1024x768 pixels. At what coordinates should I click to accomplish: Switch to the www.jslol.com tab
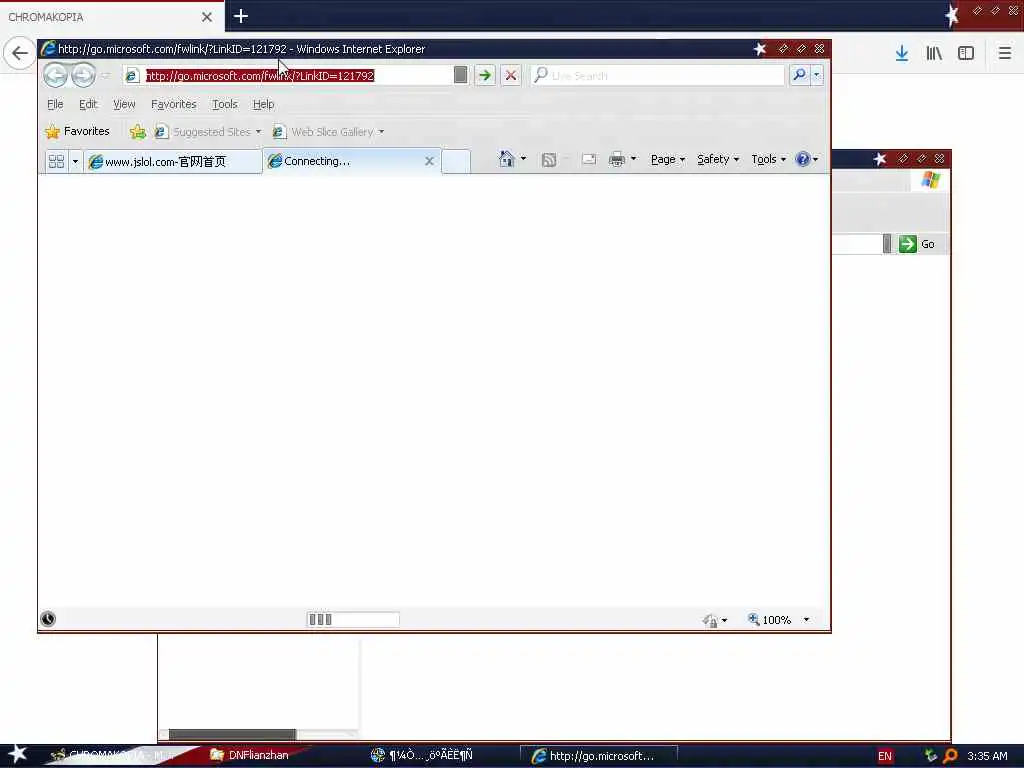point(172,161)
